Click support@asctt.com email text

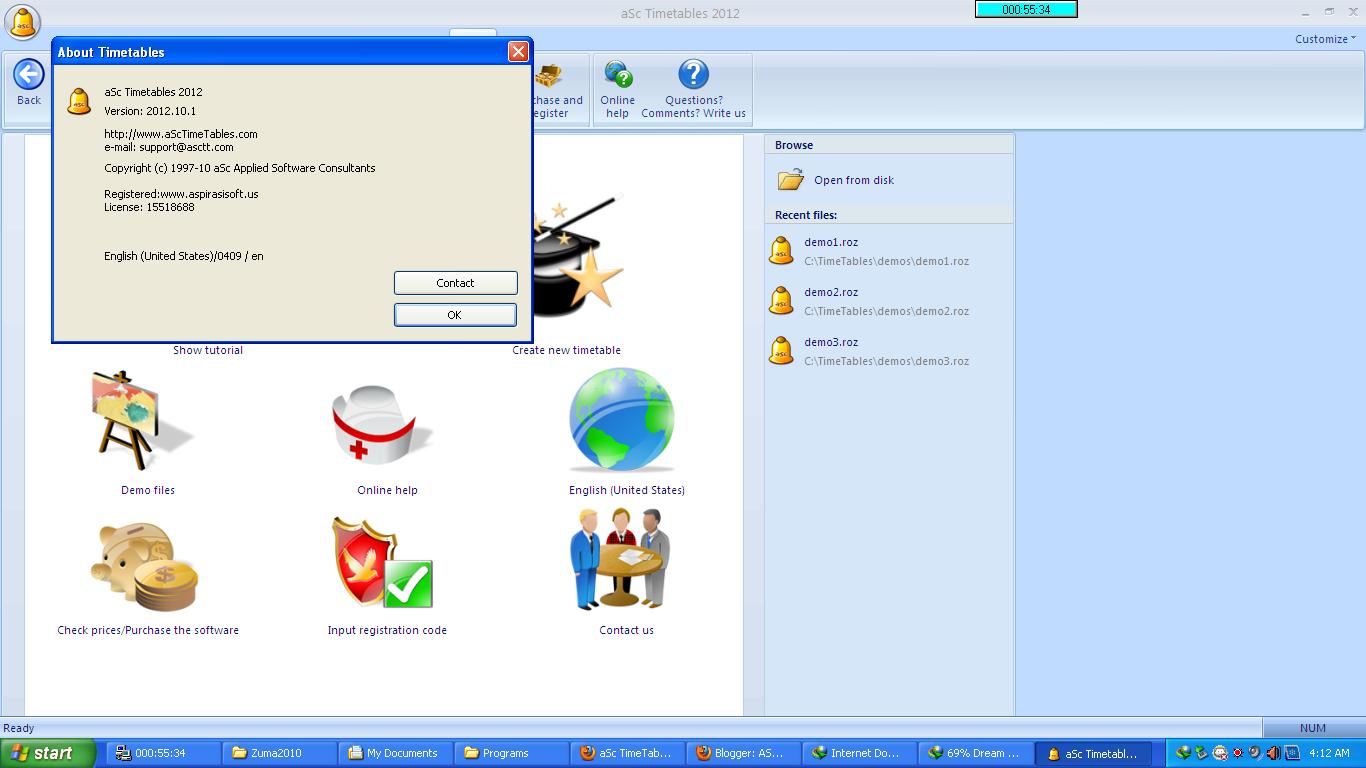coord(186,147)
